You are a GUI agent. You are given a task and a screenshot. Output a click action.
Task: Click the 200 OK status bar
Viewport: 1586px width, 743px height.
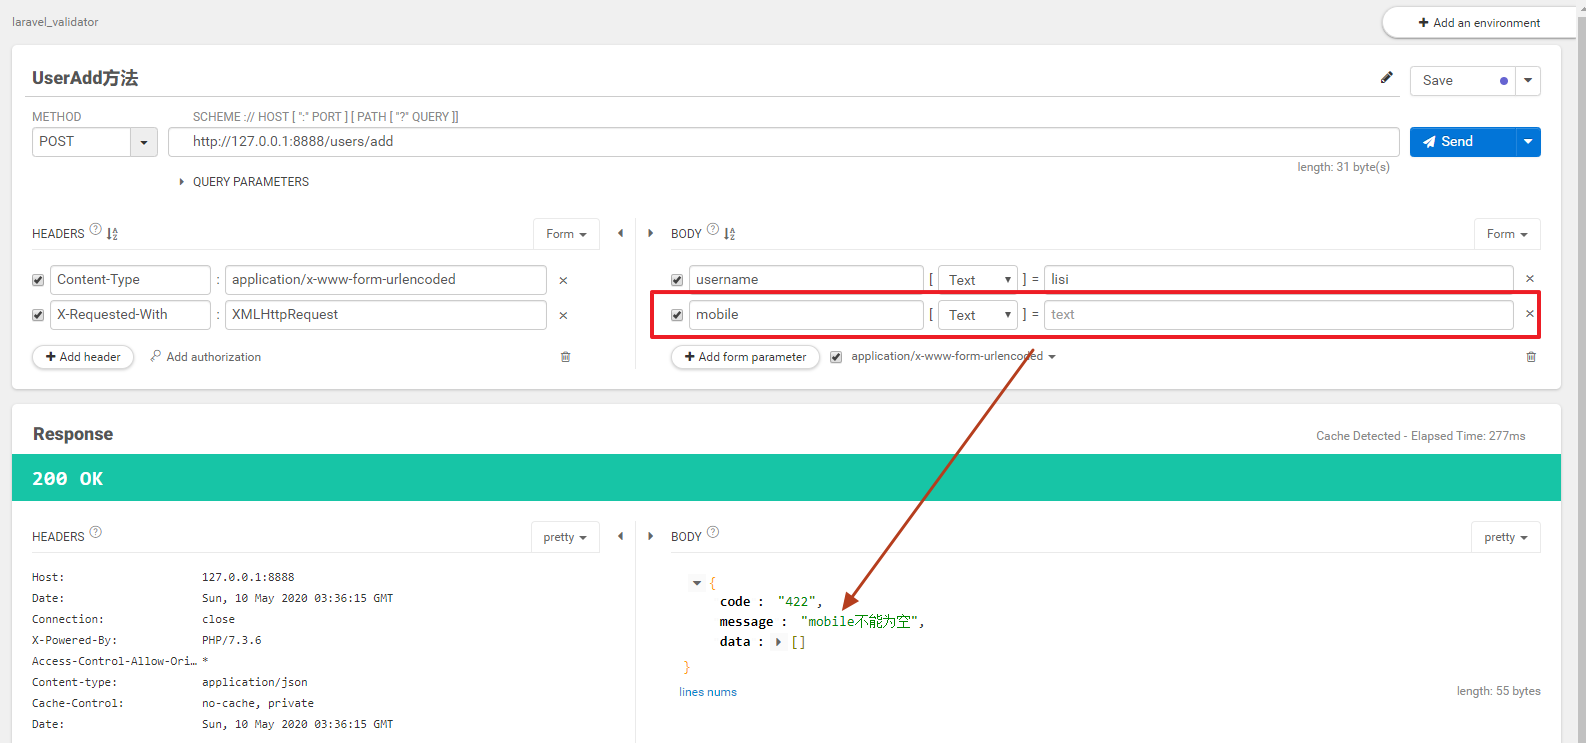pos(786,478)
